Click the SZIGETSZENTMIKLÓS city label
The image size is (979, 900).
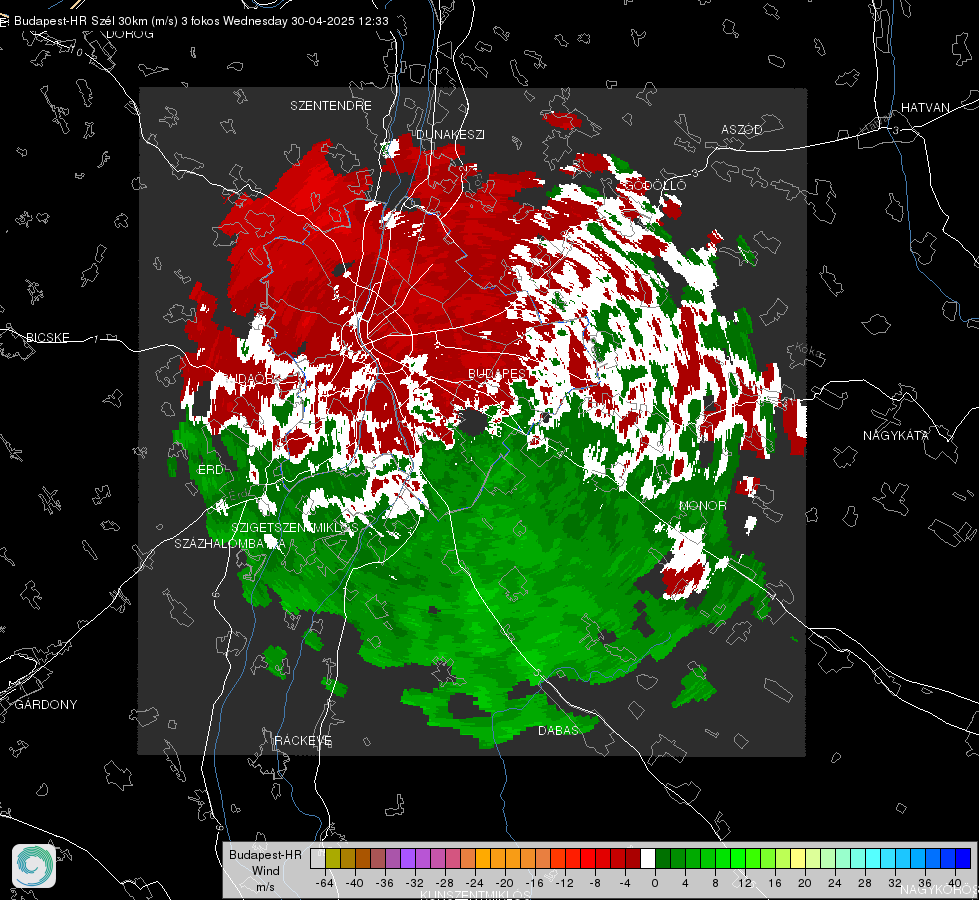[x=295, y=527]
